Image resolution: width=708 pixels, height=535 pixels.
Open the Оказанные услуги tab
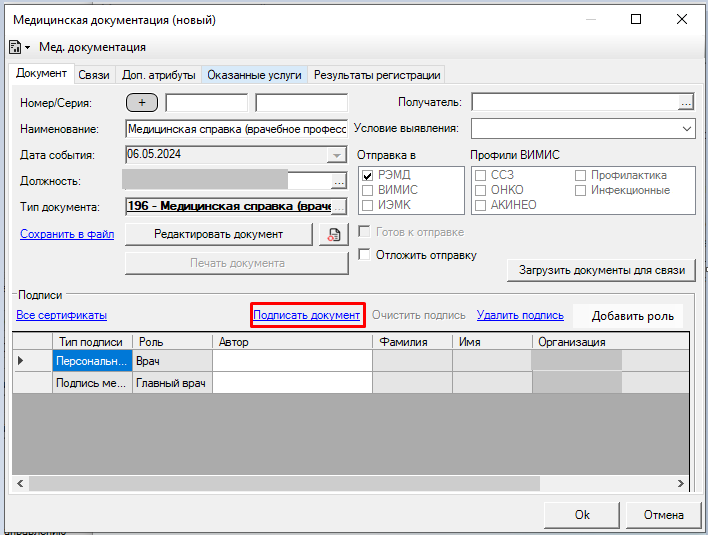[255, 74]
